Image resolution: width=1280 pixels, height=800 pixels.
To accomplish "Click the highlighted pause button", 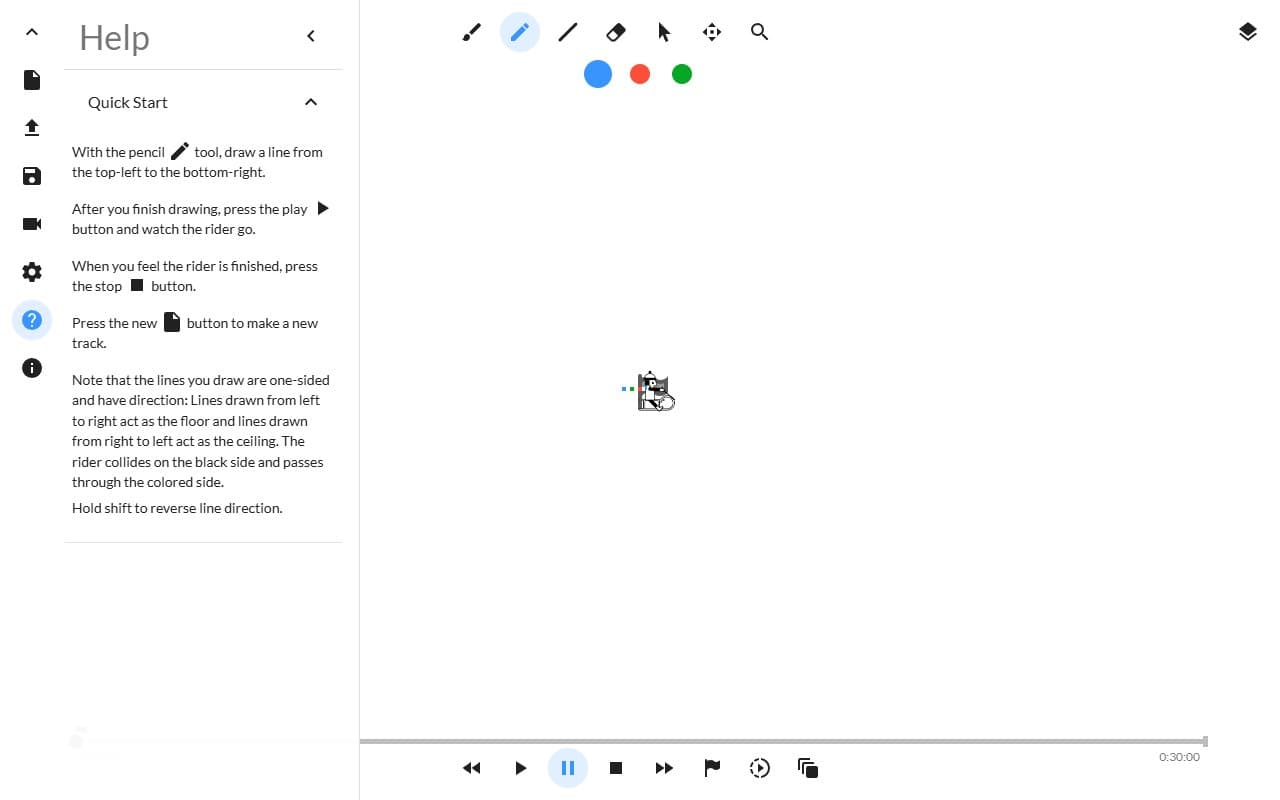I will click(568, 768).
